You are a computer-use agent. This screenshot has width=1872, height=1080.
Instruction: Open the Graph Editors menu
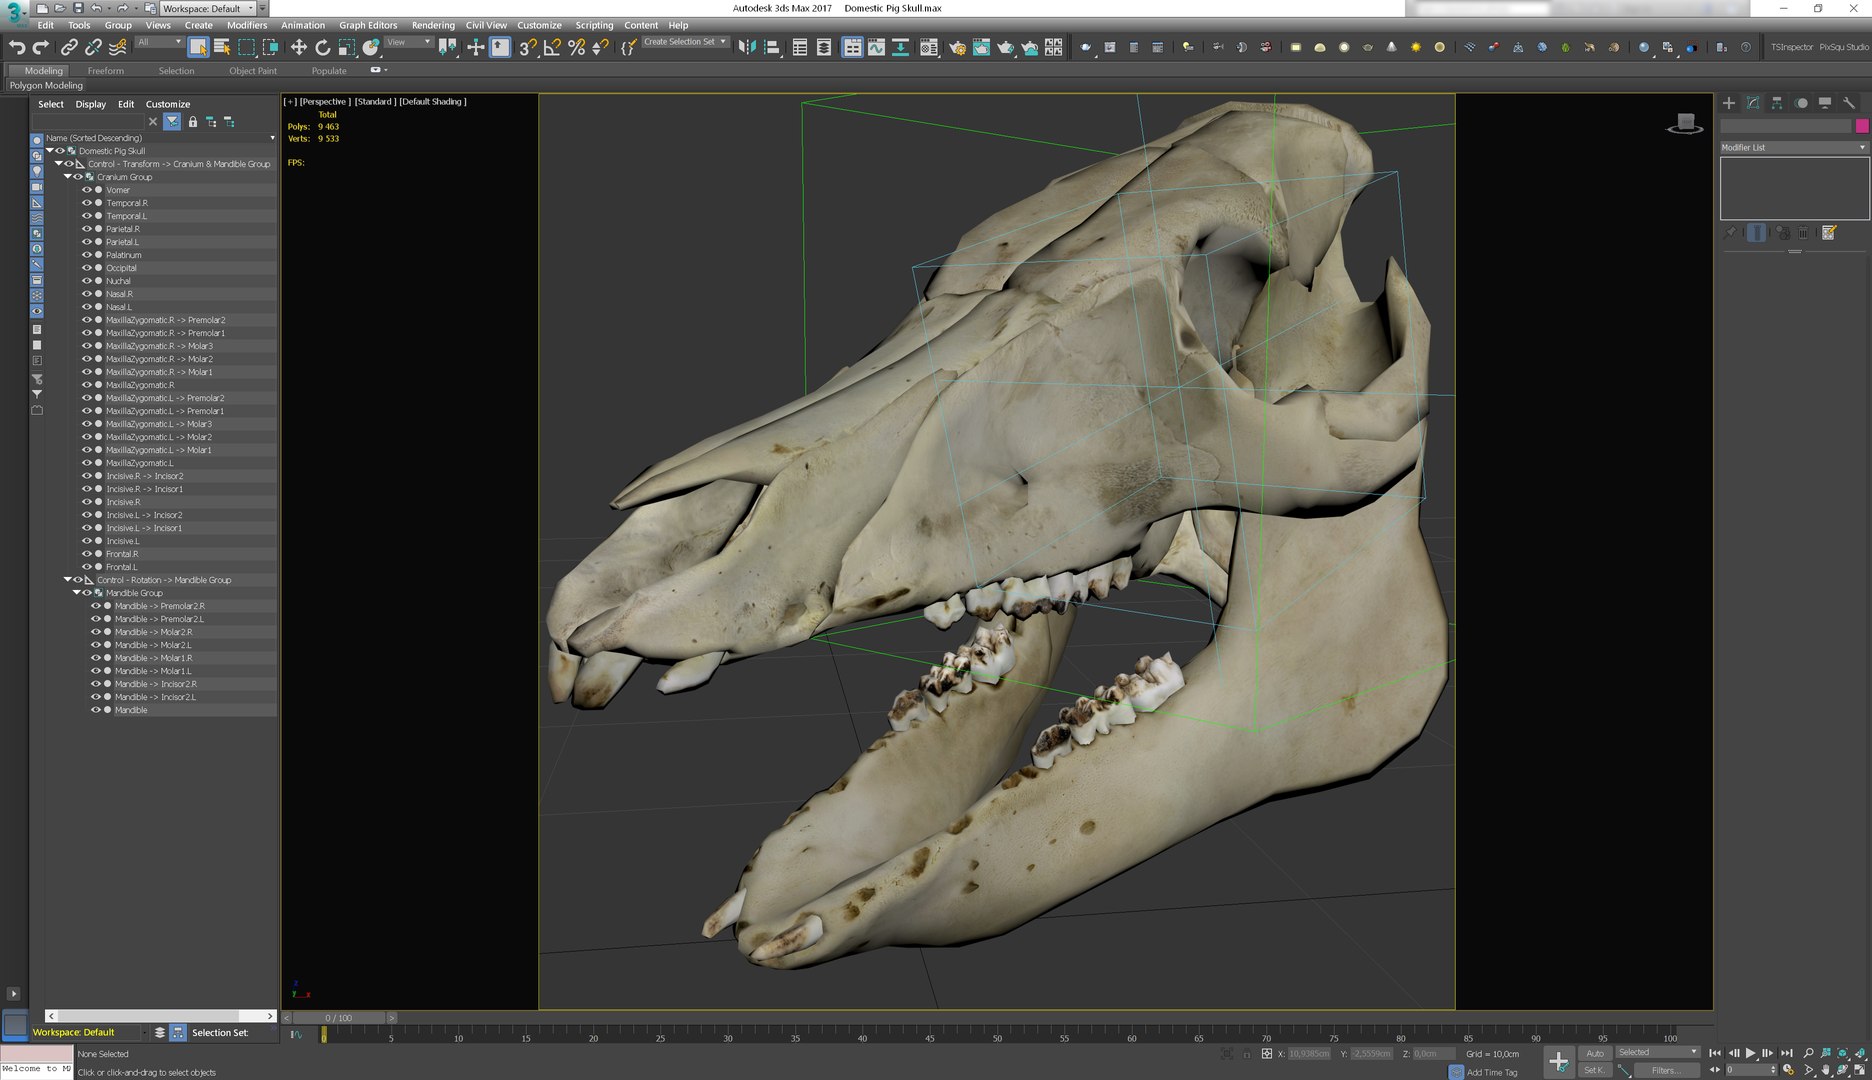click(x=368, y=25)
